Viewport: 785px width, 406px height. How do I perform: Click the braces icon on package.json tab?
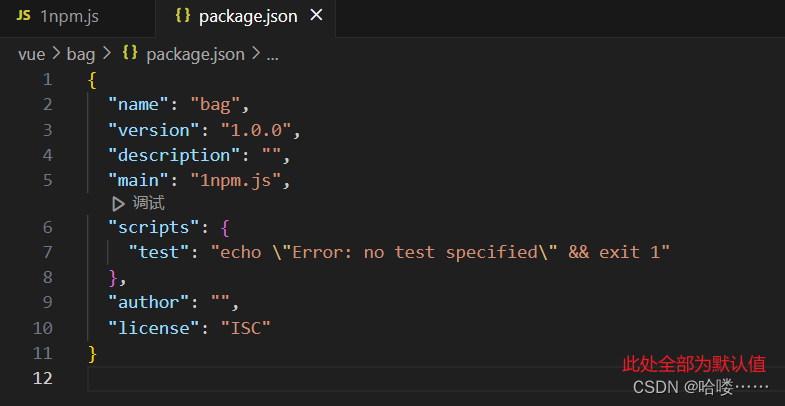[183, 16]
